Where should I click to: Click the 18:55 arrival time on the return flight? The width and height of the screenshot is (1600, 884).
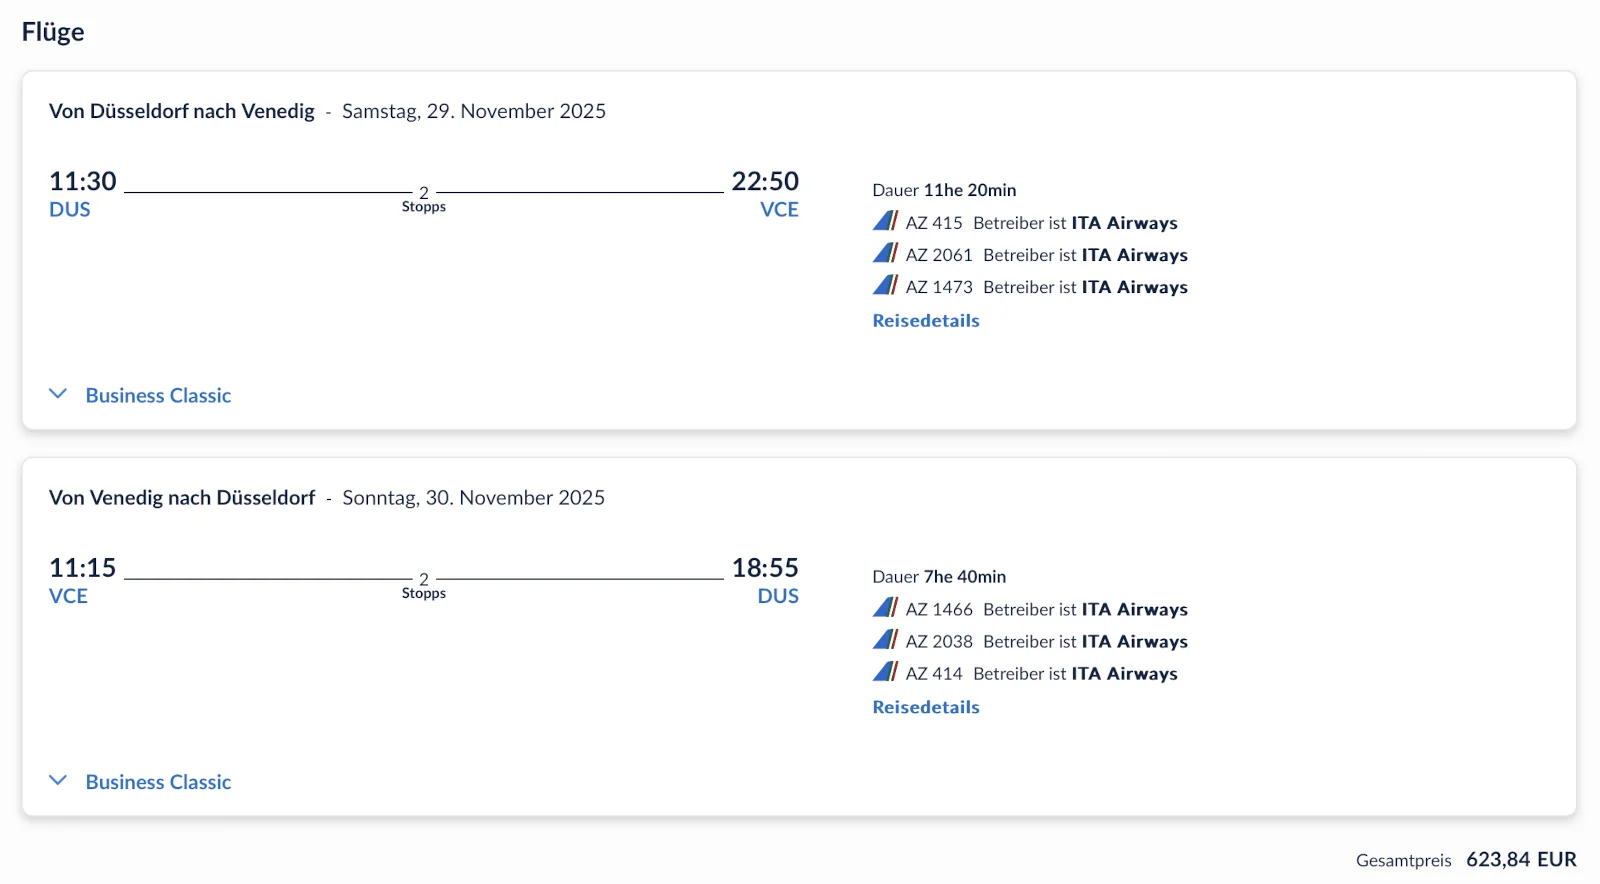tap(765, 567)
